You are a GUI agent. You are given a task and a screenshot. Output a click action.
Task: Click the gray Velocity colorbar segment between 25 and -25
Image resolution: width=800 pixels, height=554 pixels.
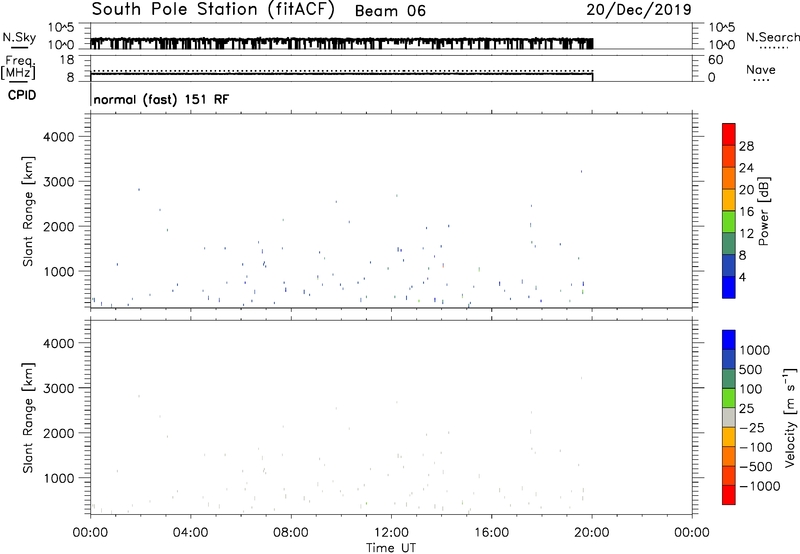tap(729, 418)
